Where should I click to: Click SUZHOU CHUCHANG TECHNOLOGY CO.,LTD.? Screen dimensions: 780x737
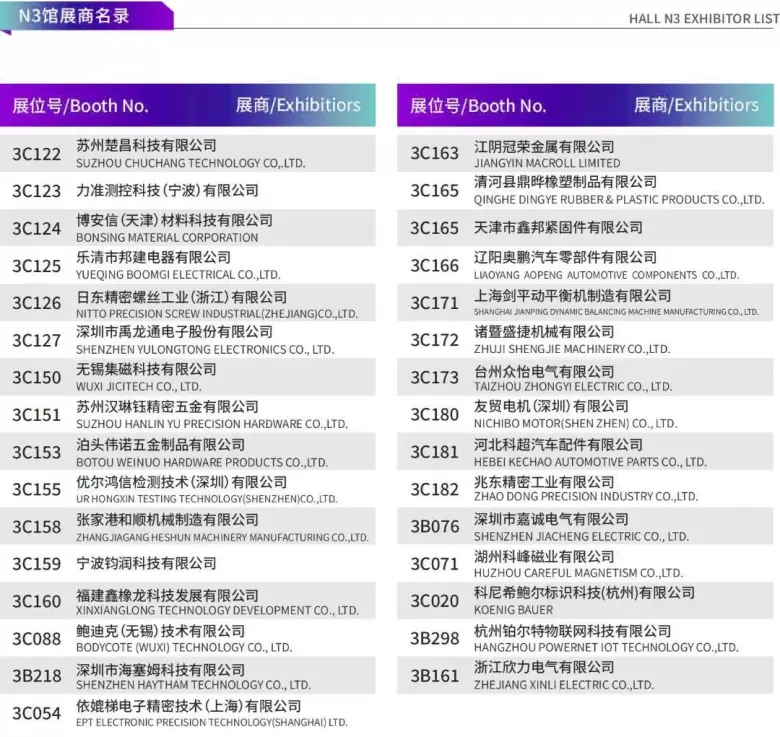click(191, 163)
